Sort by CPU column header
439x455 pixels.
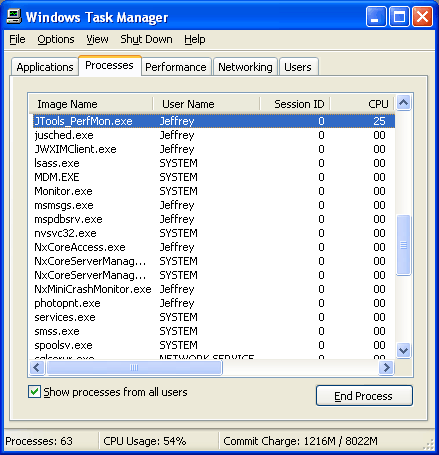pos(362,104)
